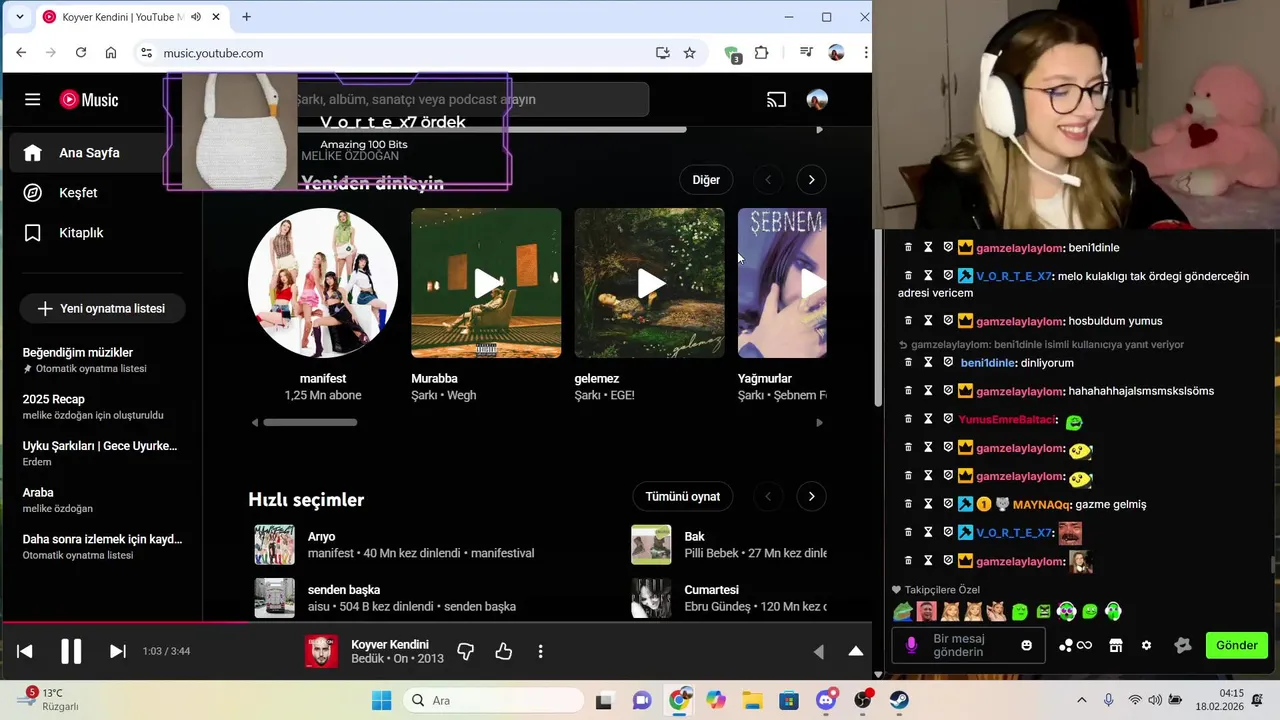Play senden başka in quick picks
Screen dimensions: 1280x720
click(274, 598)
